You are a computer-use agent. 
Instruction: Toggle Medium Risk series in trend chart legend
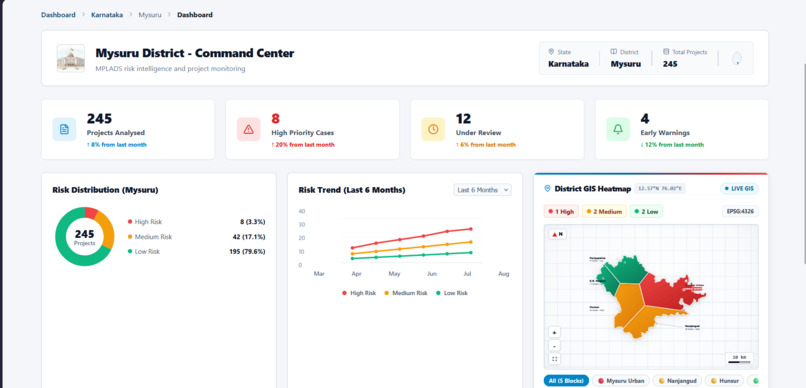coord(406,293)
